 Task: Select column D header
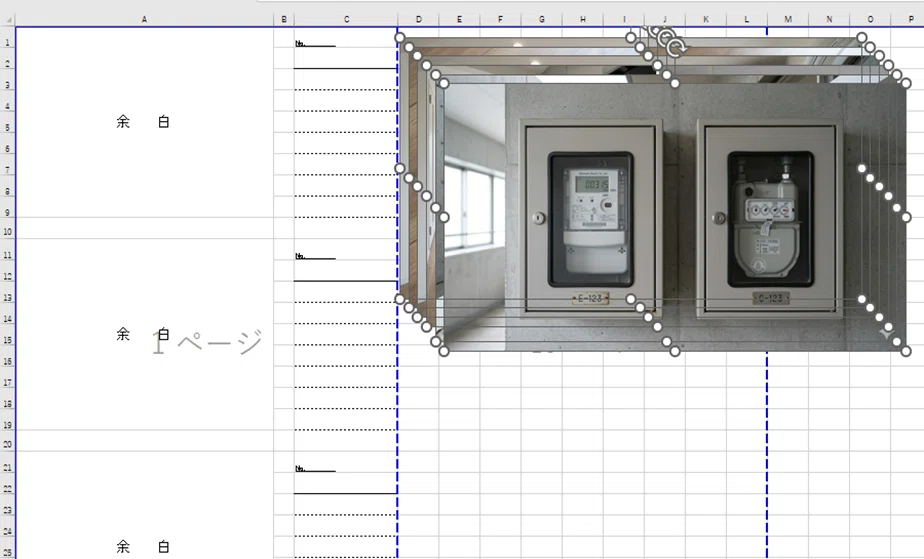pos(418,19)
